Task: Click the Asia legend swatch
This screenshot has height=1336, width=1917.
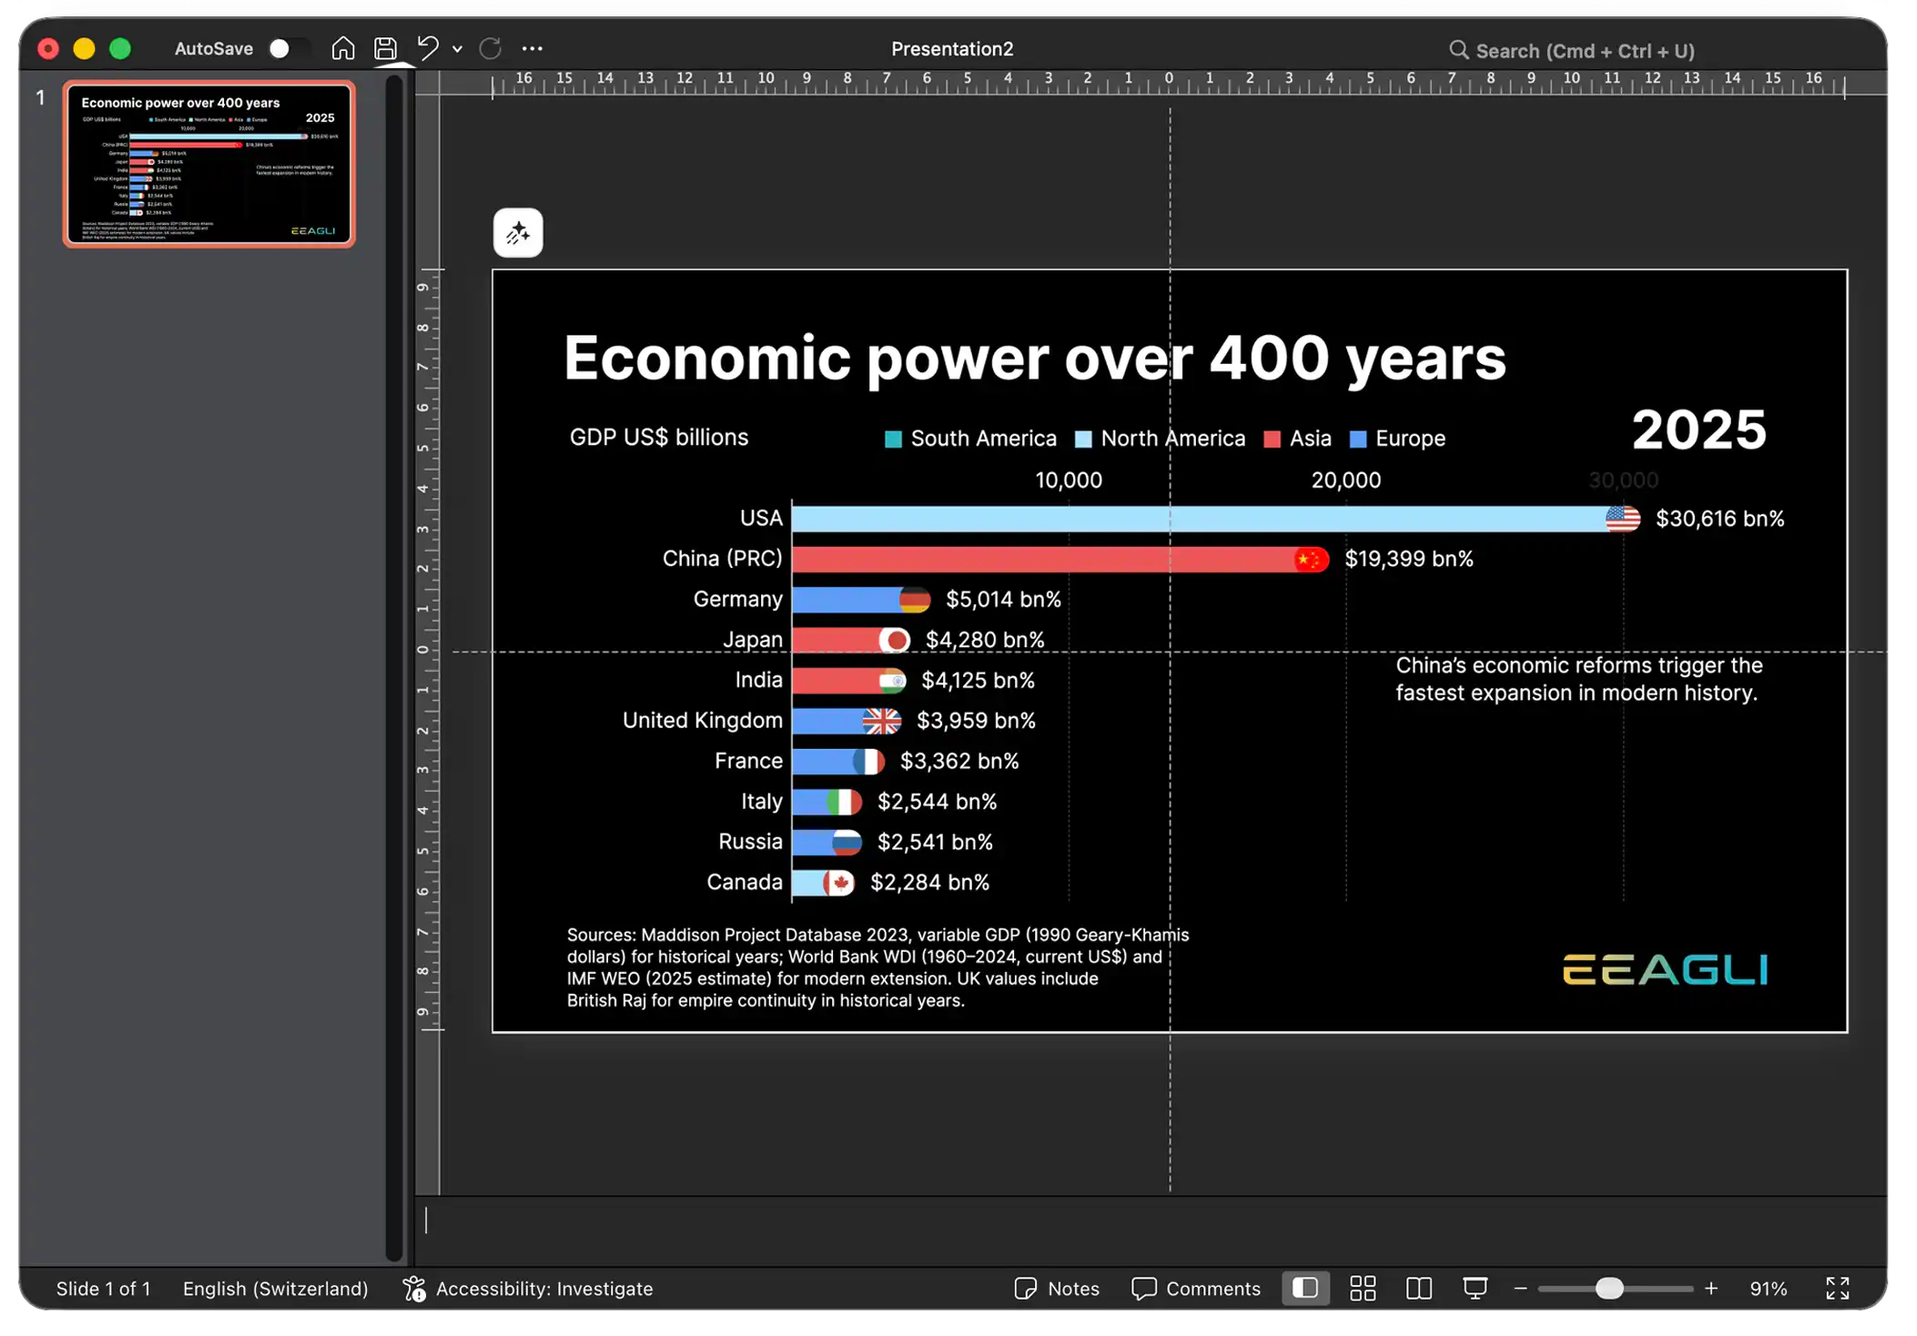Action: (x=1272, y=439)
